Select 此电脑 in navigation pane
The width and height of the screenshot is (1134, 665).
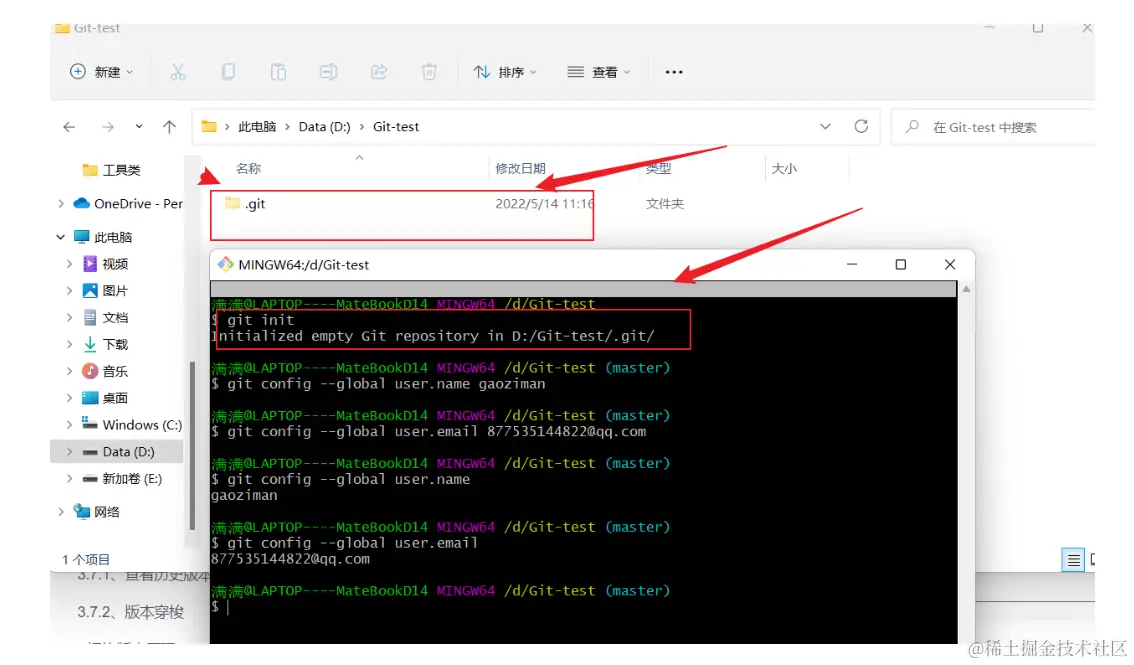click(103, 237)
